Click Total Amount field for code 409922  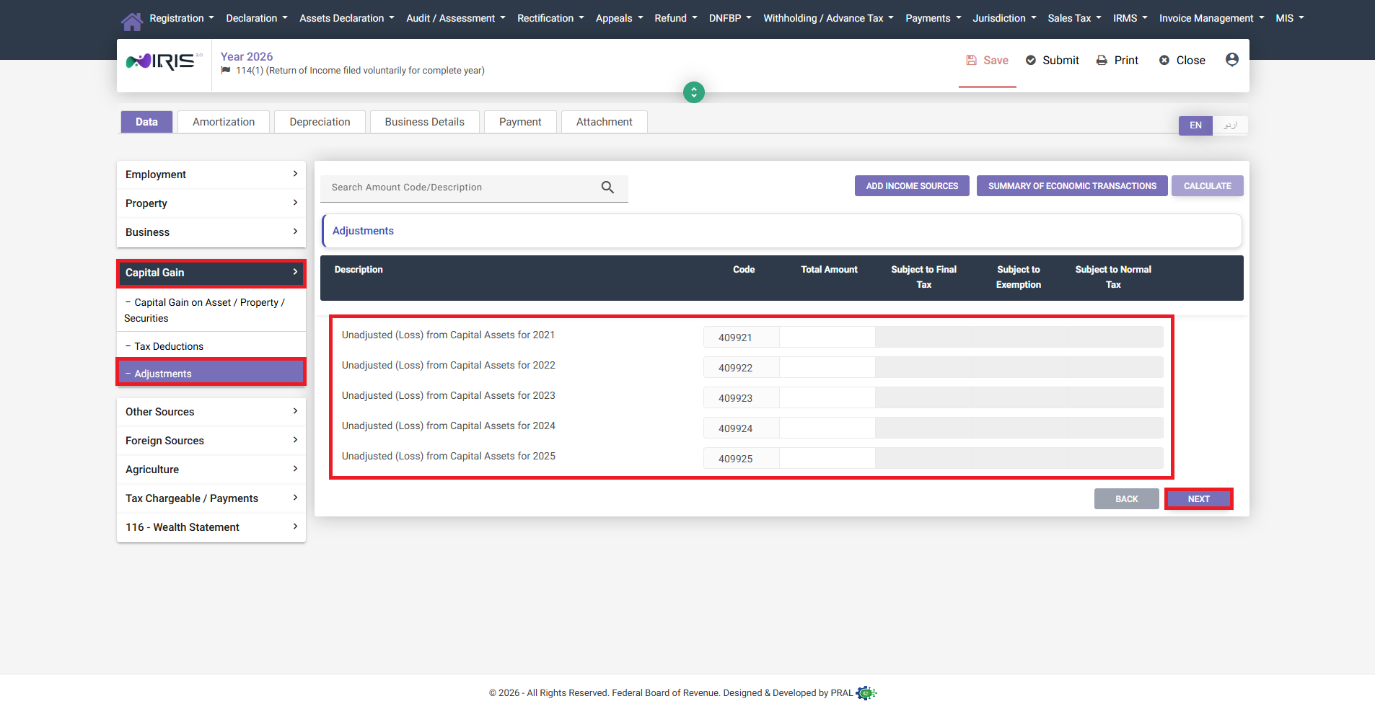[x=827, y=367]
